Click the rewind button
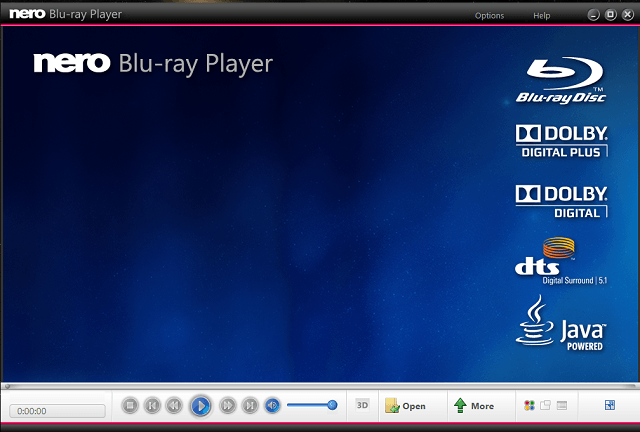This screenshot has height=432, width=640. [174, 405]
